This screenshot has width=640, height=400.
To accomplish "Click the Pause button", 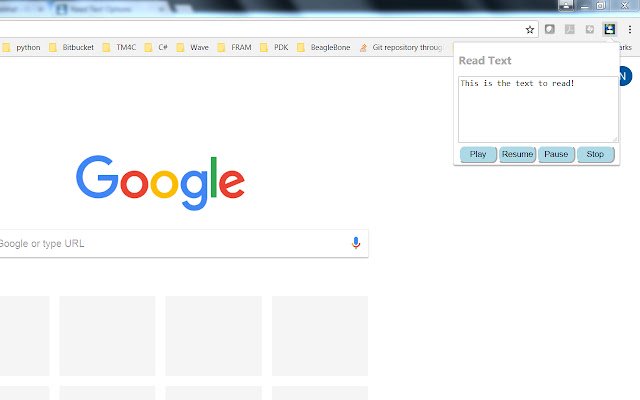I will pyautogui.click(x=556, y=154).
